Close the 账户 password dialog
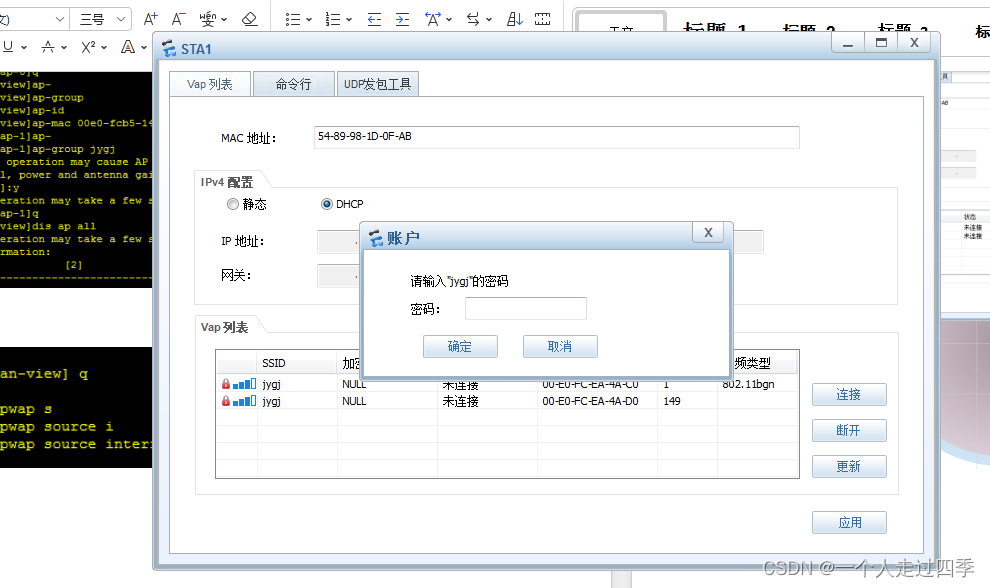Screen dimensions: 990x588 pyautogui.click(x=708, y=232)
